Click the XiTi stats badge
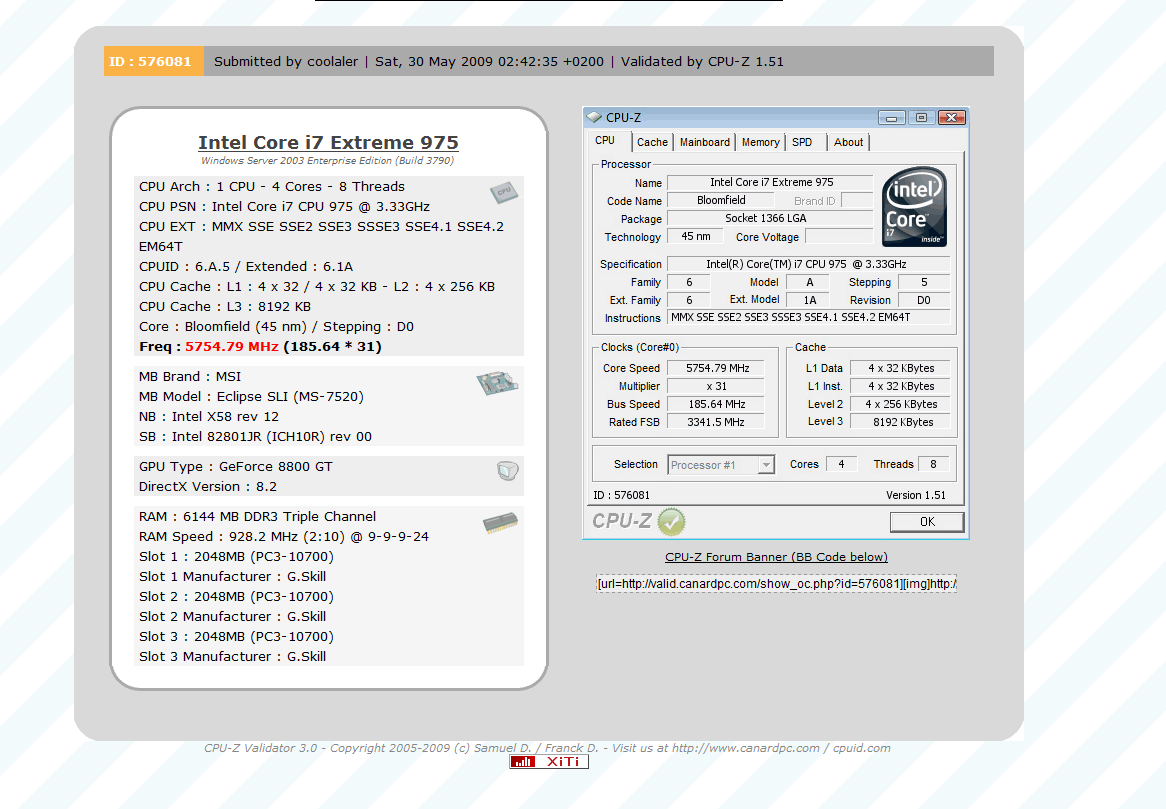1166x809 pixels. (x=549, y=761)
